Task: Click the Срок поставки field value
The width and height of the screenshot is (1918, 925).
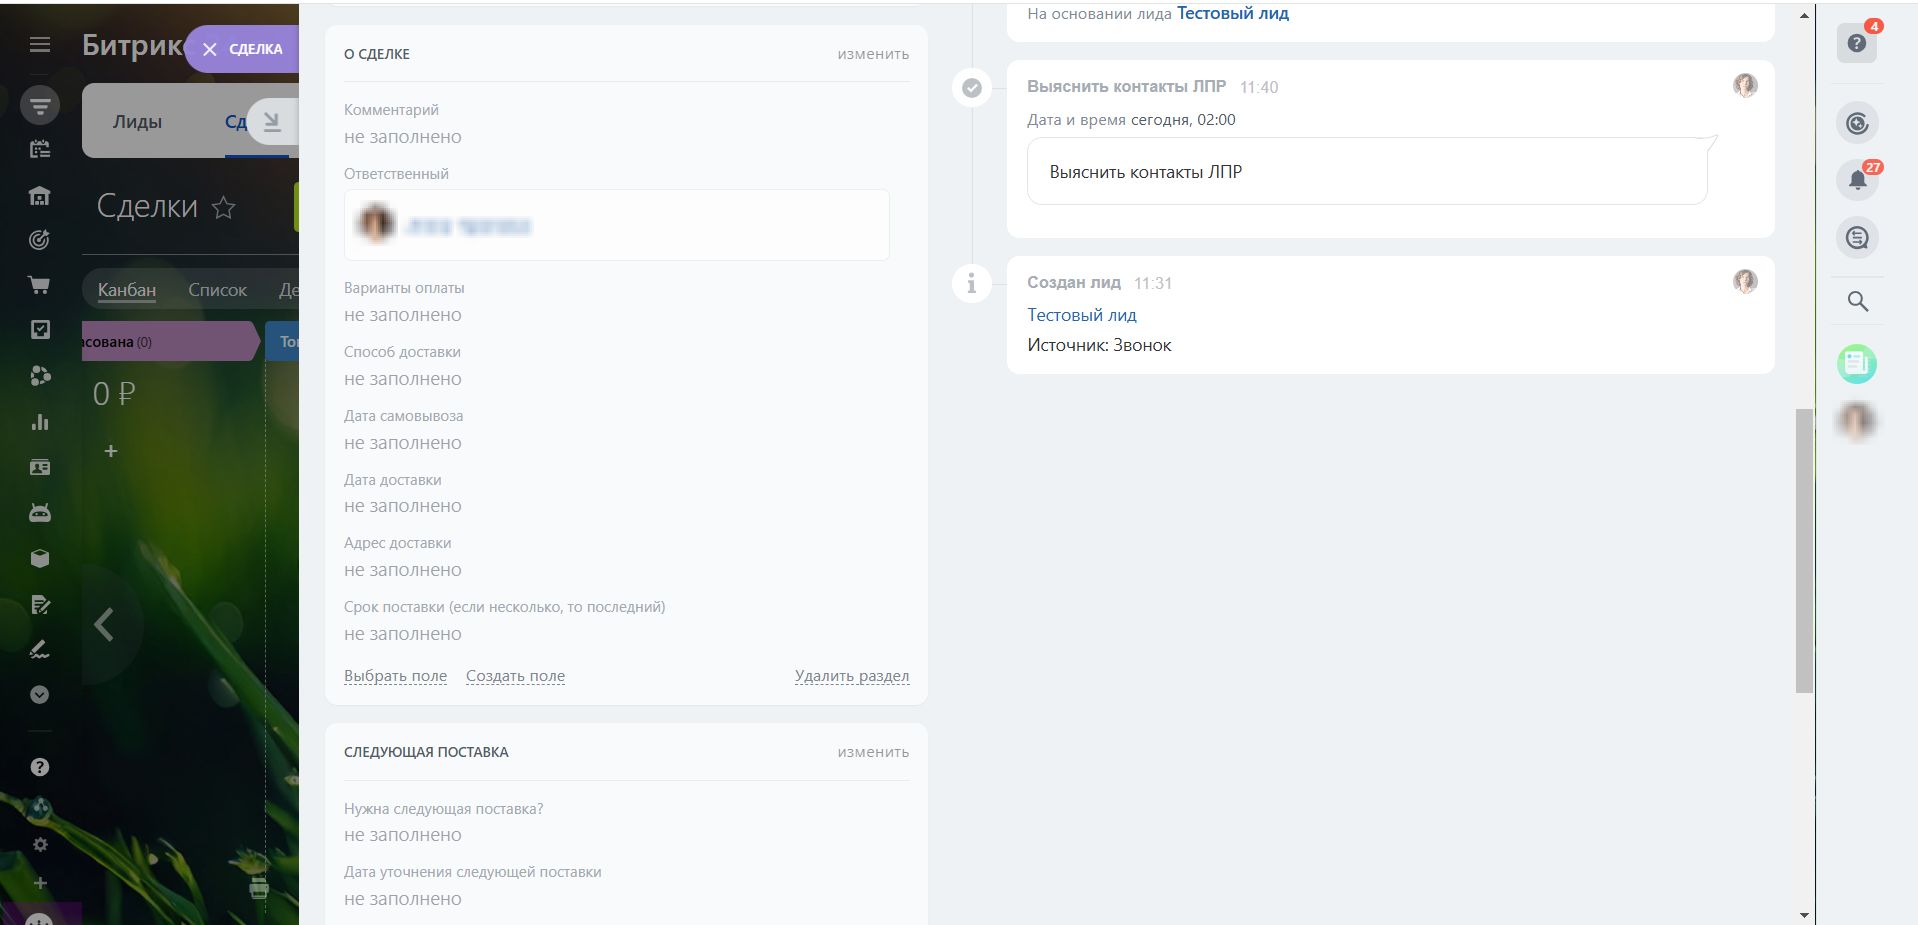Action: tap(403, 634)
